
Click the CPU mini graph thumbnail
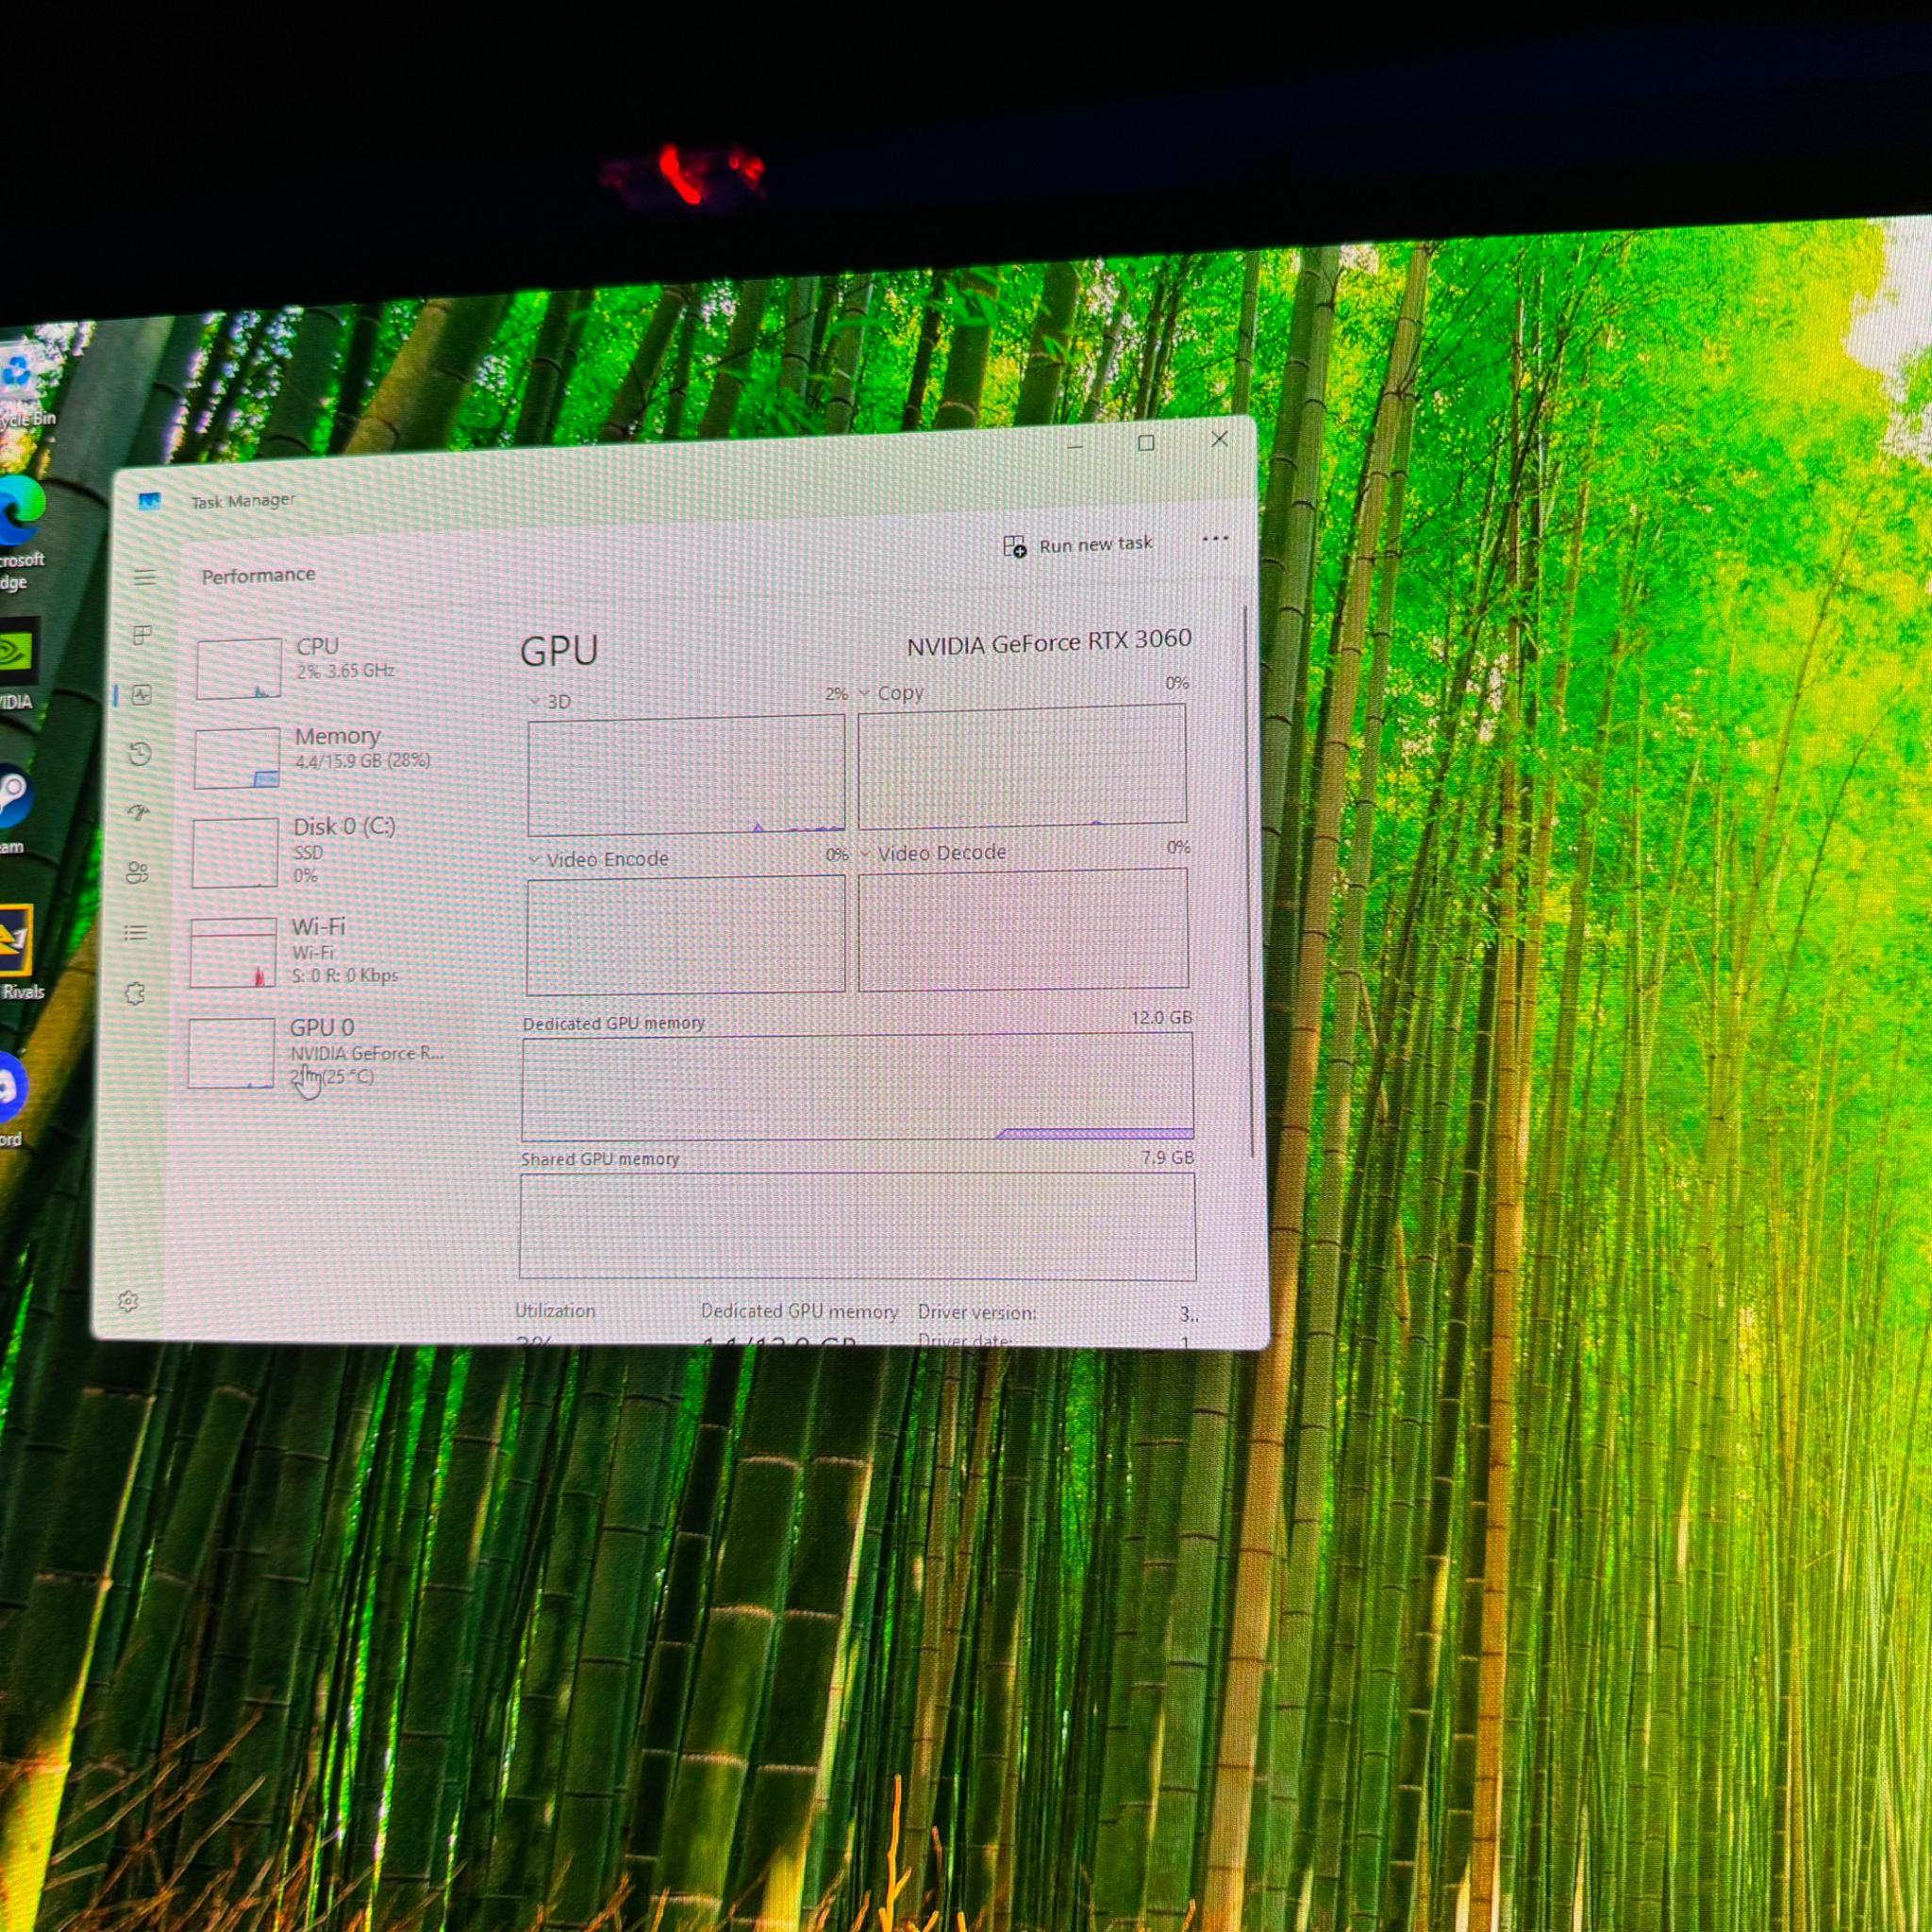pyautogui.click(x=239, y=668)
